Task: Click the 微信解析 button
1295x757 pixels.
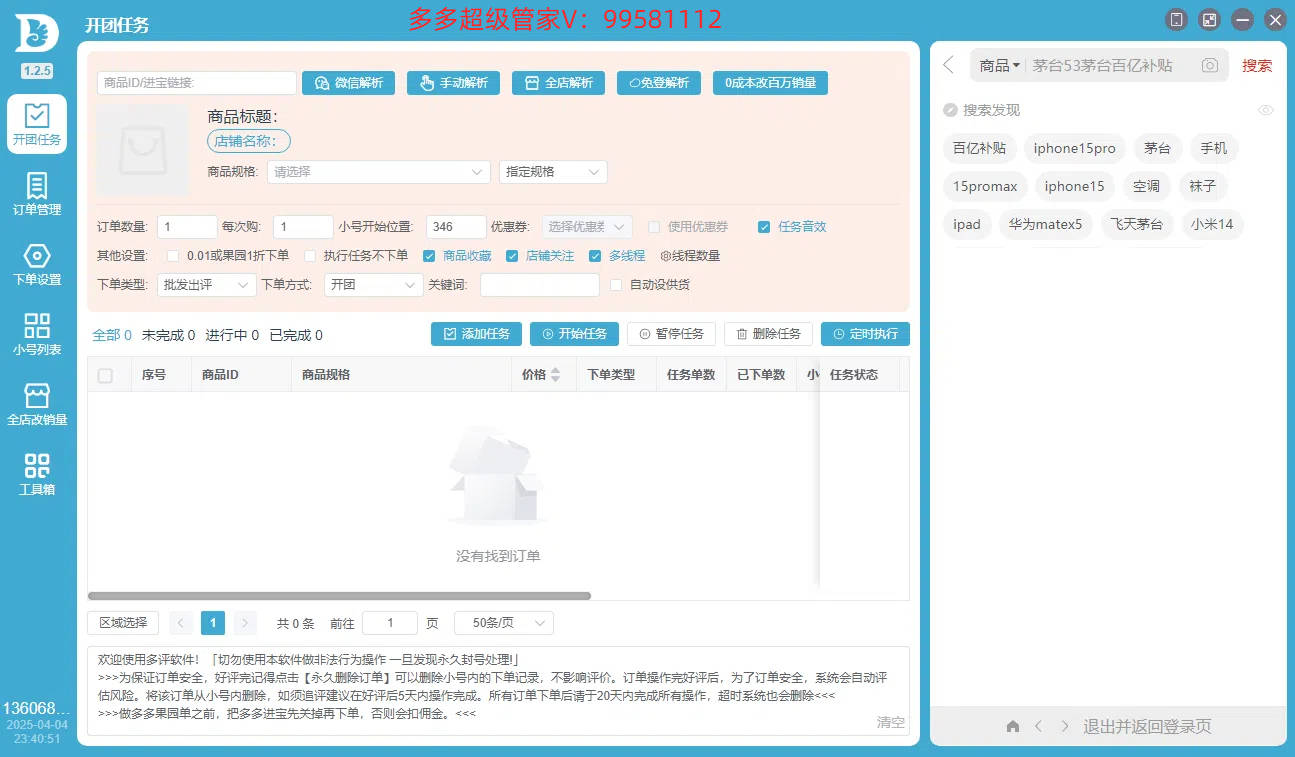Action: [349, 83]
